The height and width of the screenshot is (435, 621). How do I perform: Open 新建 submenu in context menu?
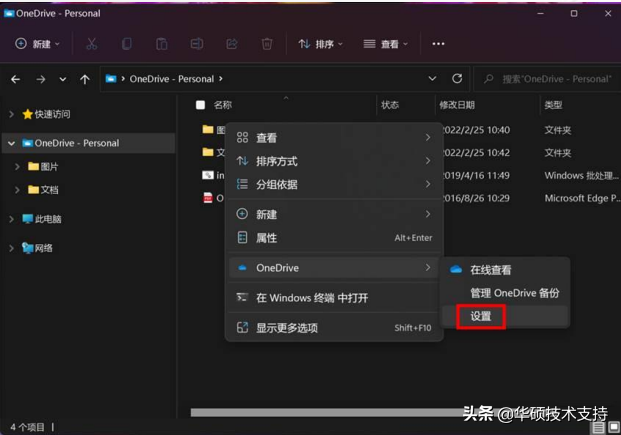(334, 214)
